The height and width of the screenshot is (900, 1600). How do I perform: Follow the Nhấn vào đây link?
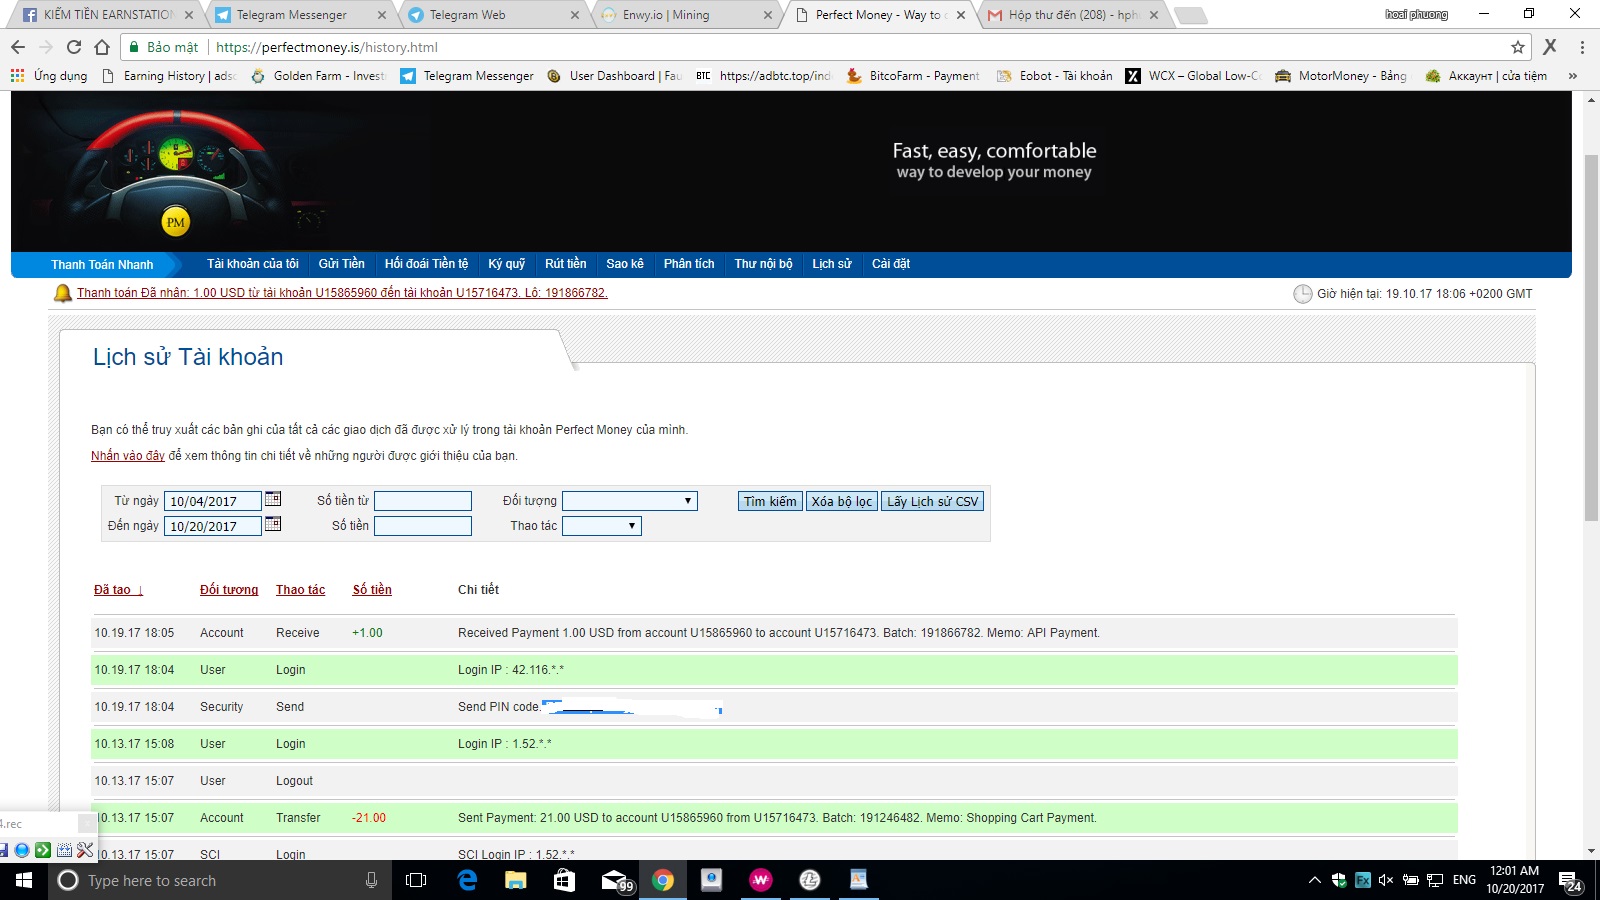point(128,456)
